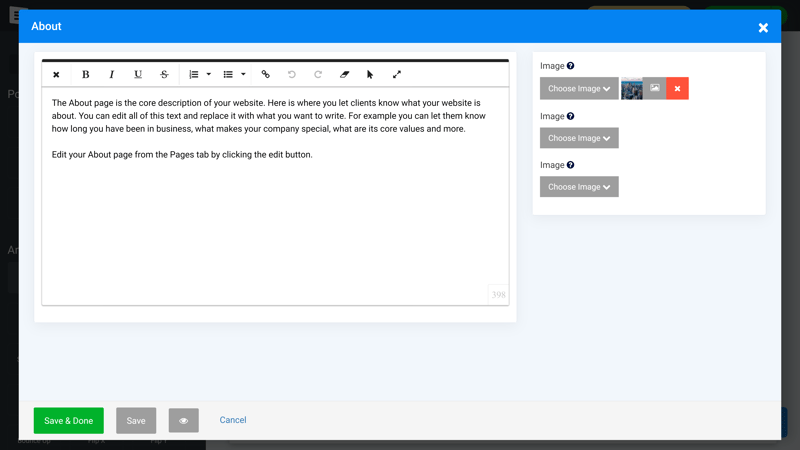Viewport: 800px width, 450px height.
Task: Click the undo arrow
Action: [292, 75]
